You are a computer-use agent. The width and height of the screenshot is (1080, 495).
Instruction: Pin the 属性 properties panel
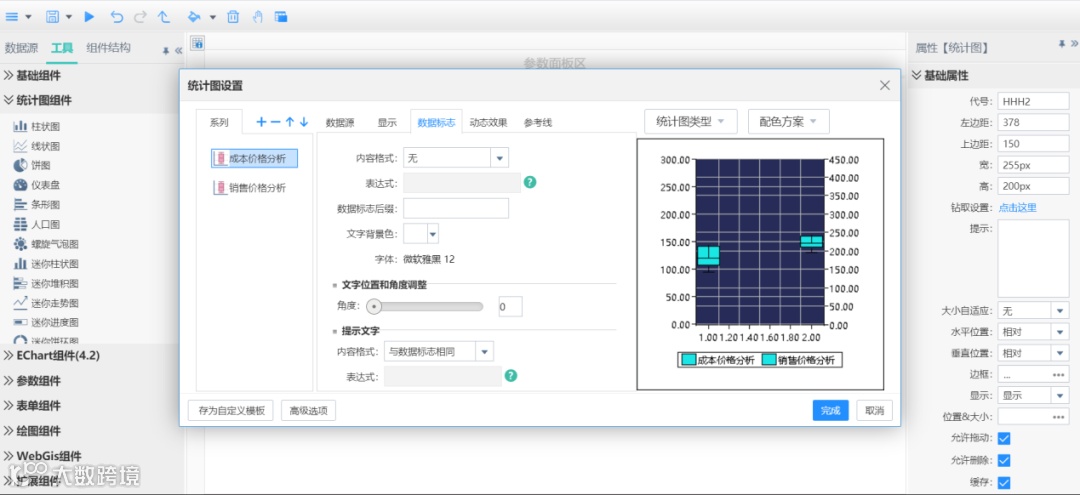[x=1061, y=43]
